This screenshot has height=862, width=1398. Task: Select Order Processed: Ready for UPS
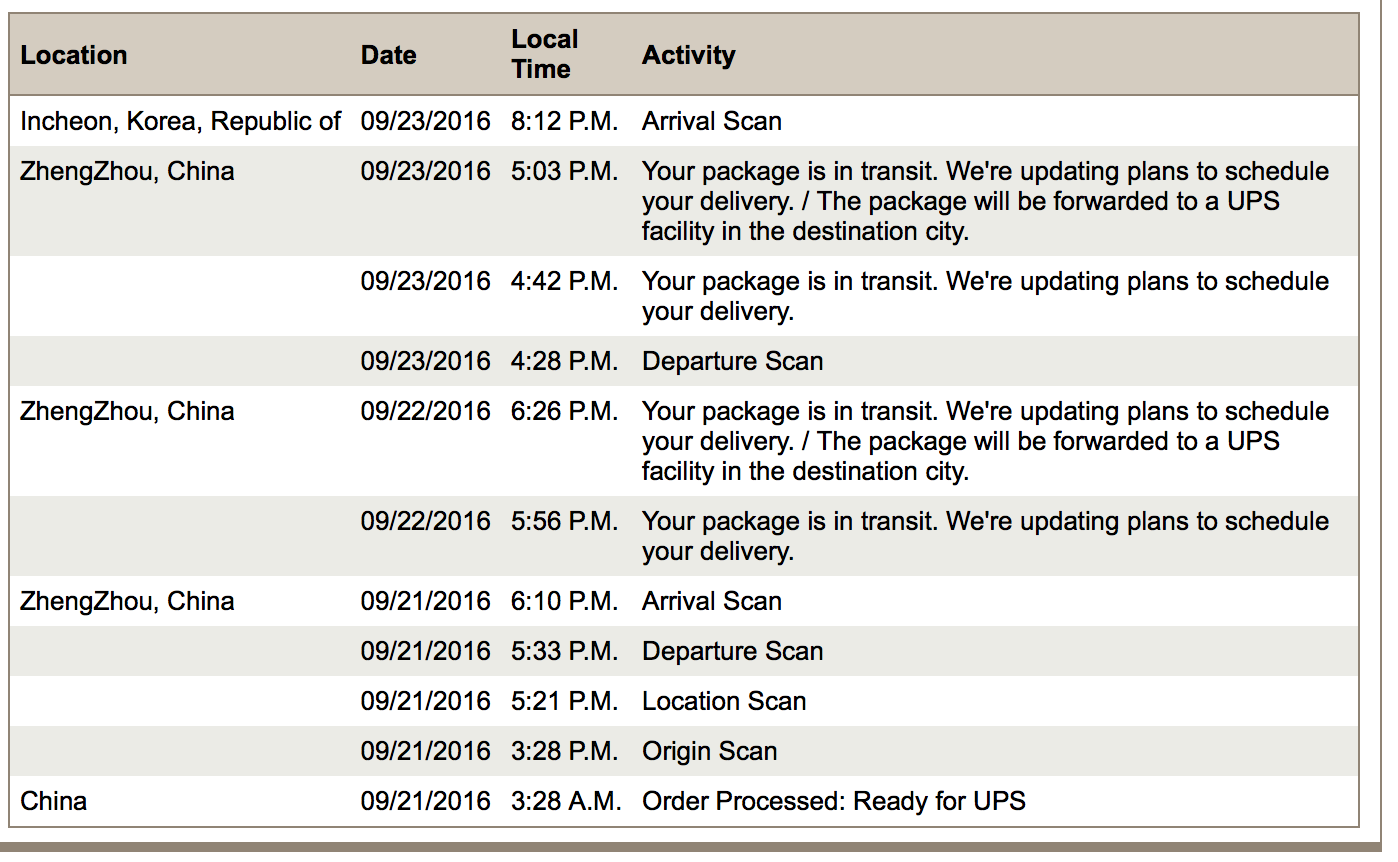pos(834,801)
